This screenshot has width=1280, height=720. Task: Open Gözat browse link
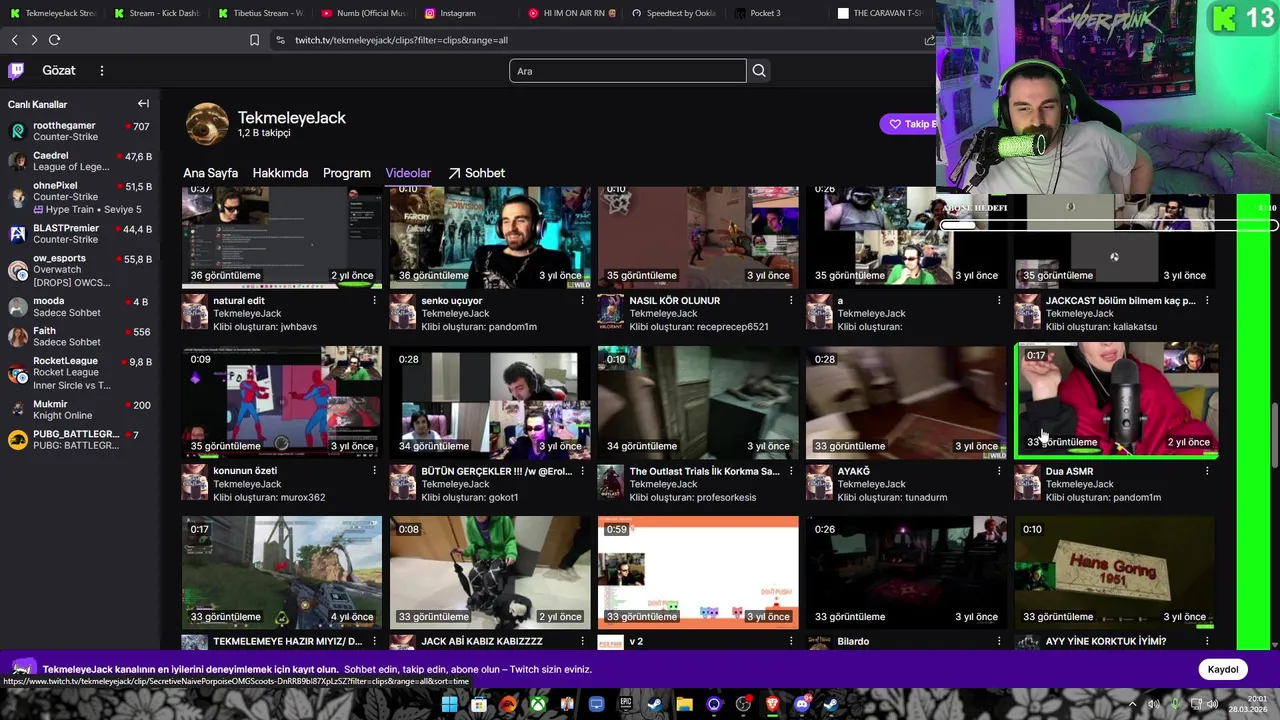59,70
